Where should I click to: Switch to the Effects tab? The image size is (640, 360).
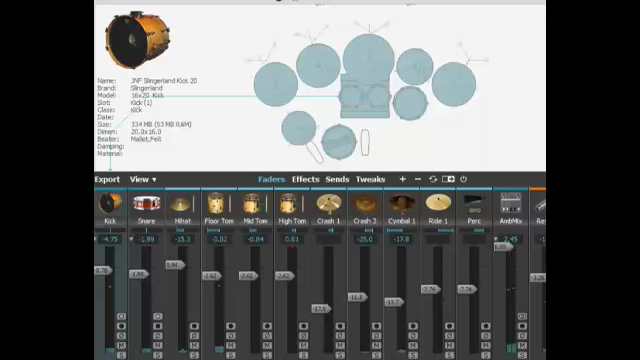click(x=305, y=179)
